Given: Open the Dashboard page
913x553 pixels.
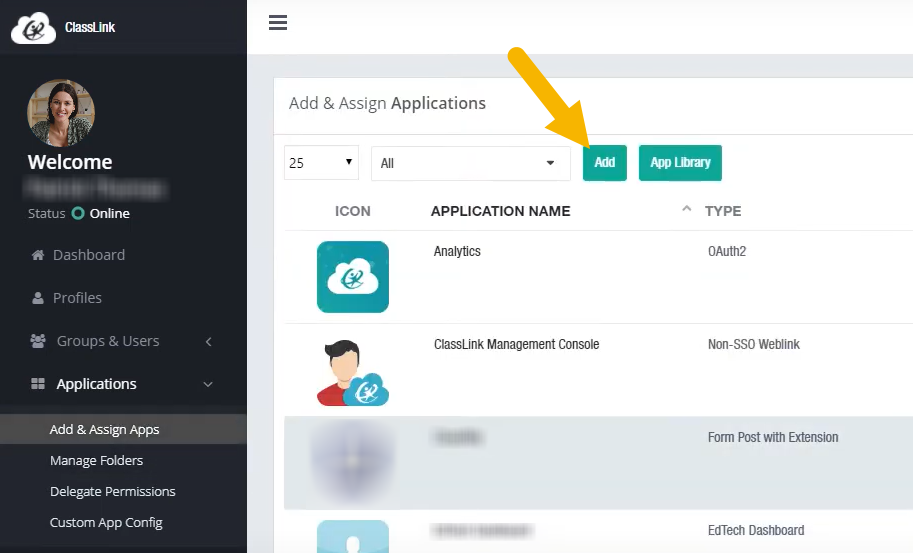Looking at the screenshot, I should coord(89,255).
